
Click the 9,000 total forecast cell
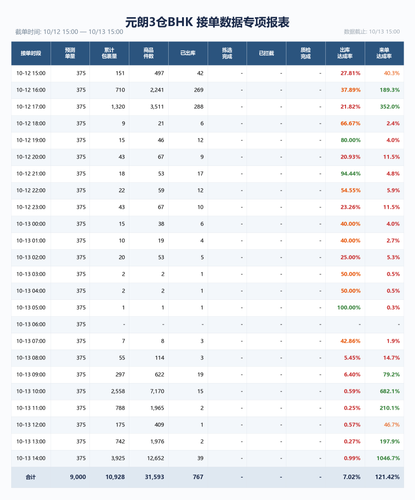[x=78, y=477]
